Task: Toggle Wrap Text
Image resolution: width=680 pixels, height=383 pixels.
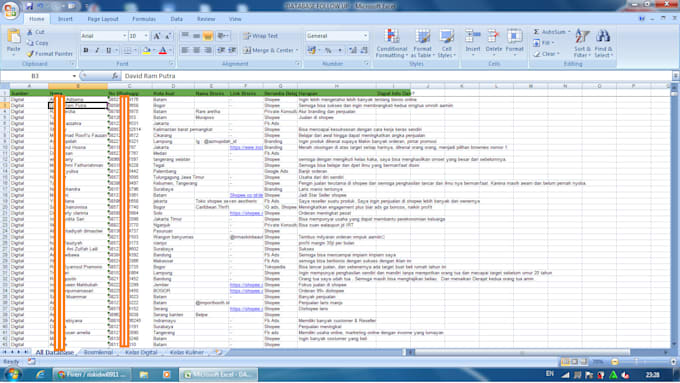Action: coord(261,36)
